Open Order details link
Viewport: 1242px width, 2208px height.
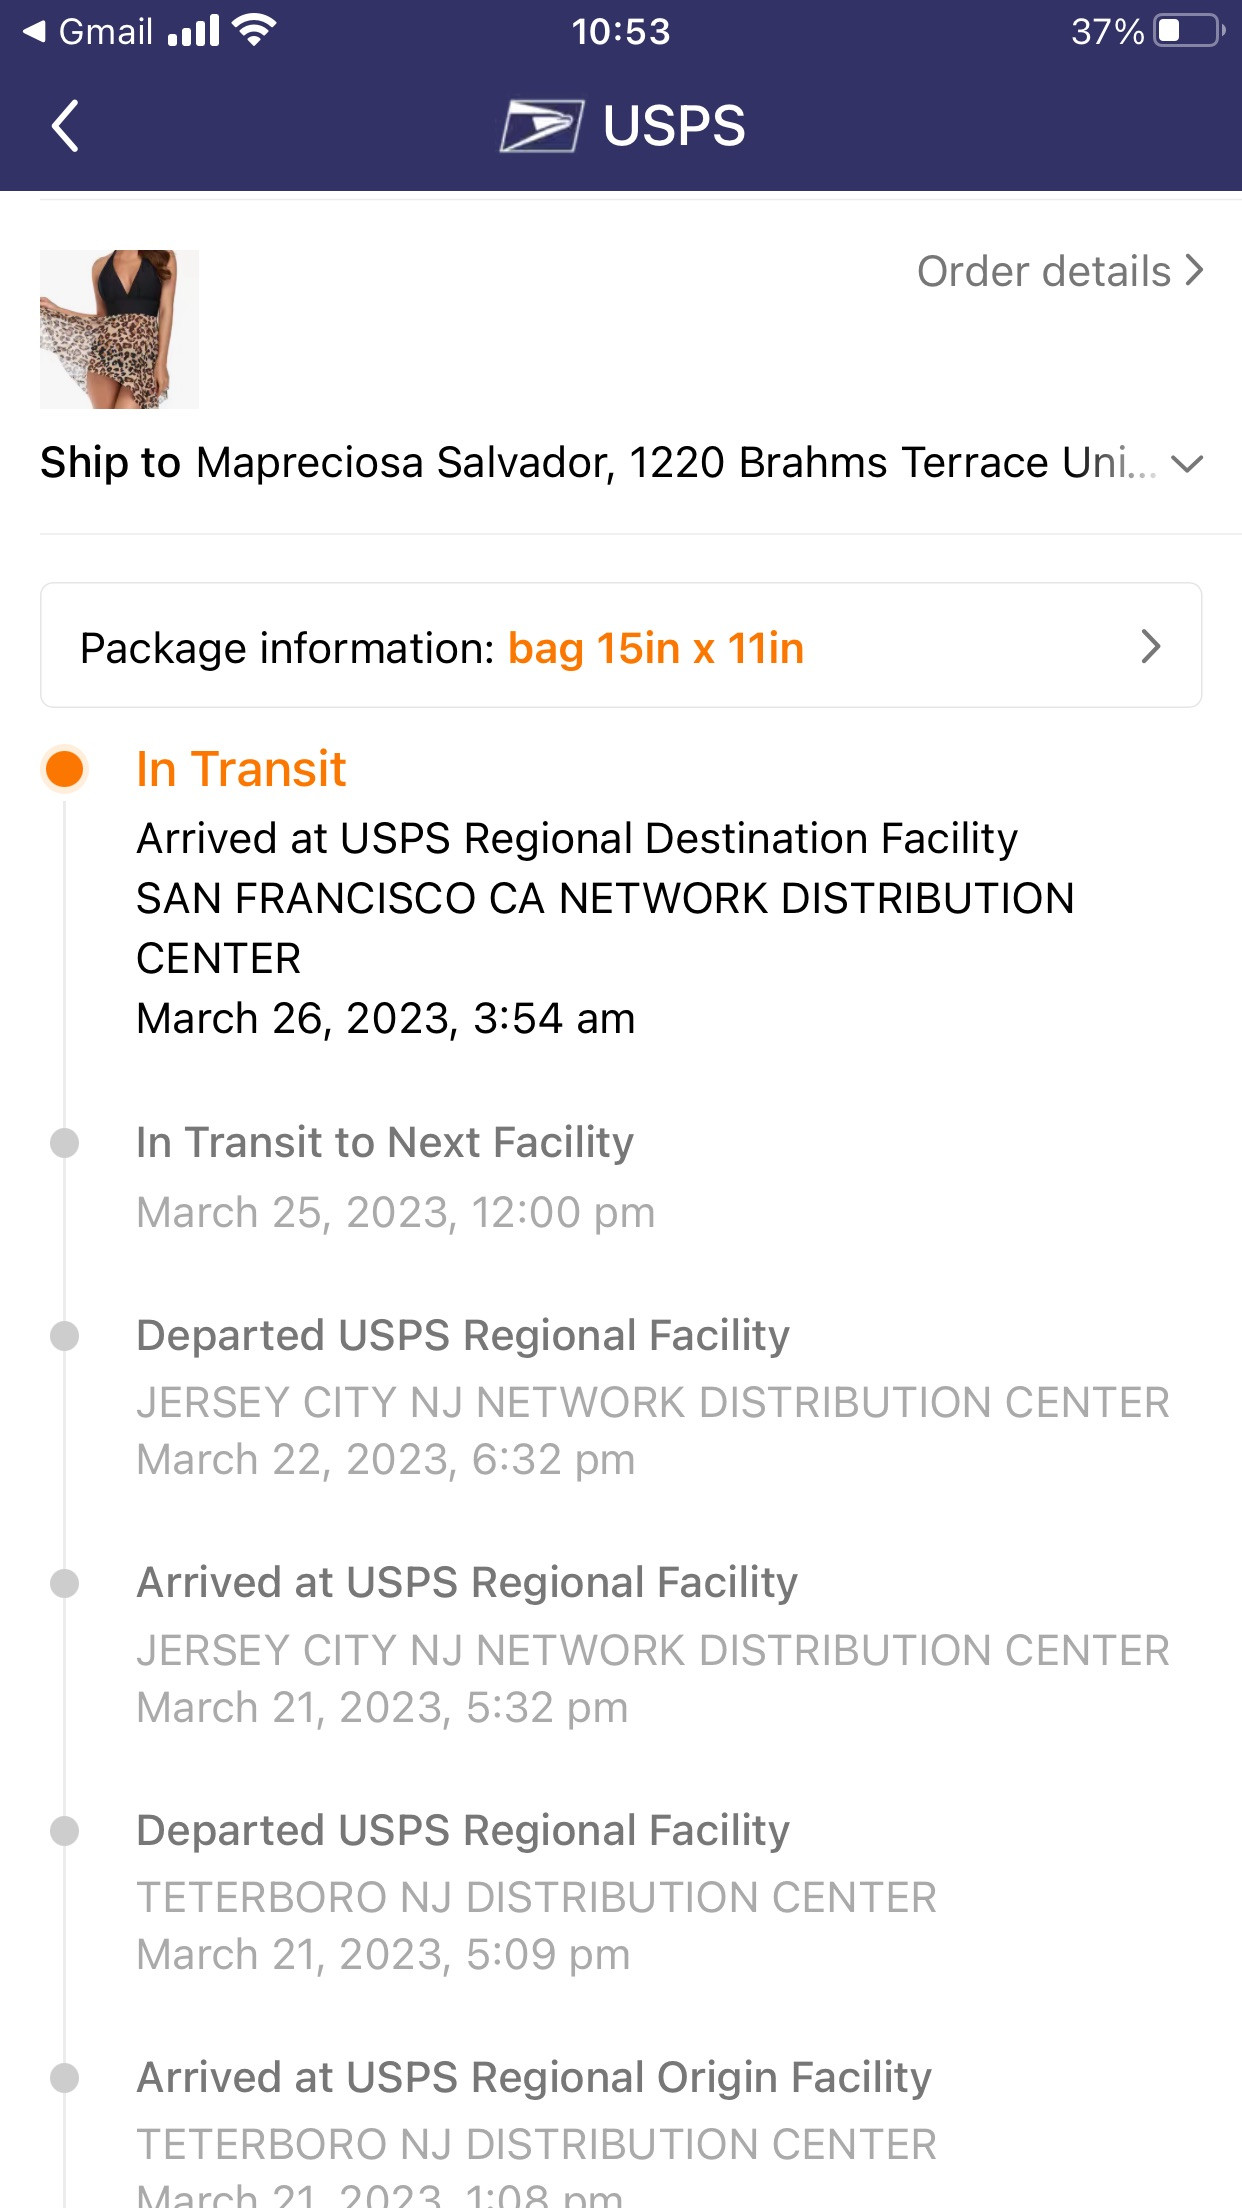(x=1059, y=271)
